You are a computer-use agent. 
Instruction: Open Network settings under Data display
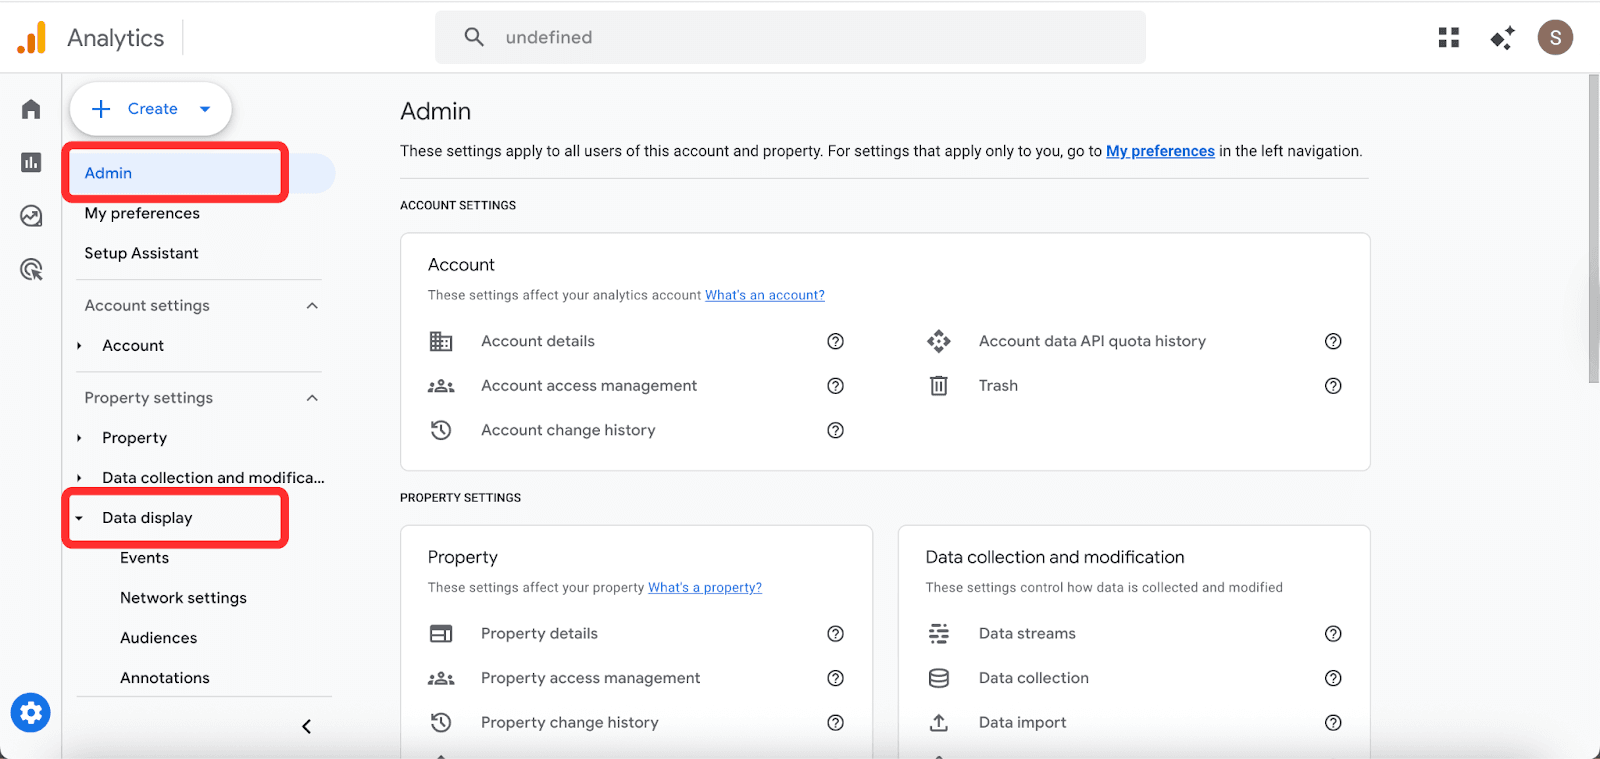tap(183, 598)
